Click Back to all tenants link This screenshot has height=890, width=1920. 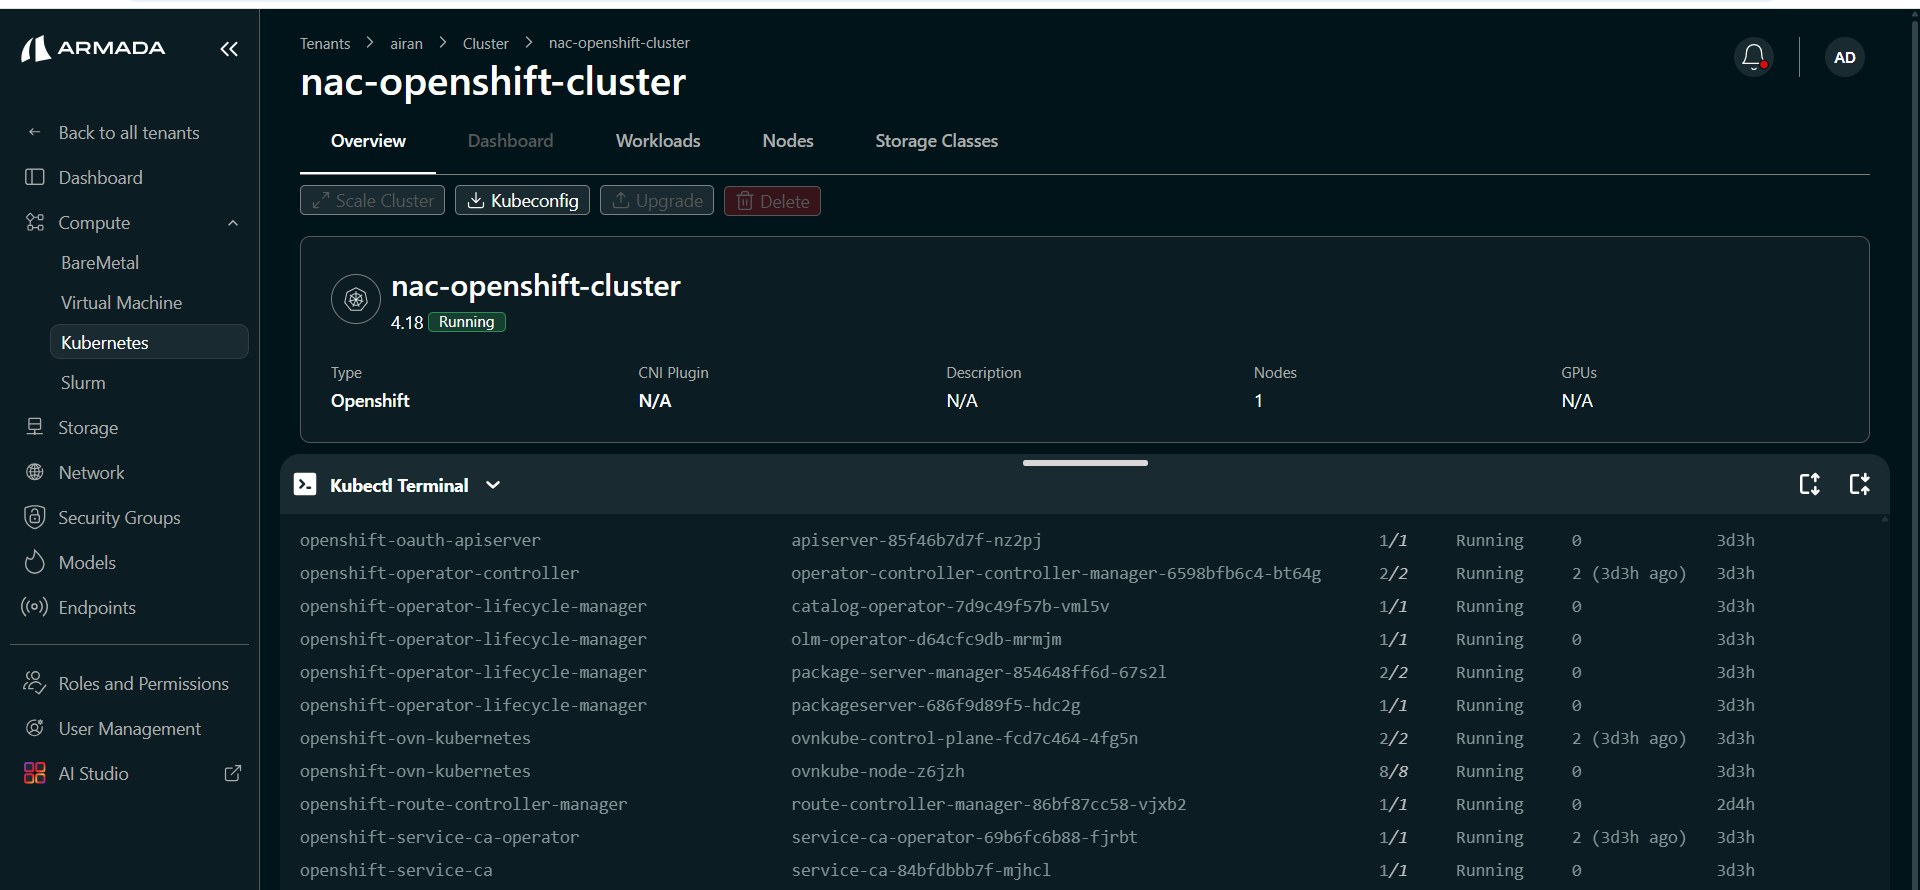[129, 132]
